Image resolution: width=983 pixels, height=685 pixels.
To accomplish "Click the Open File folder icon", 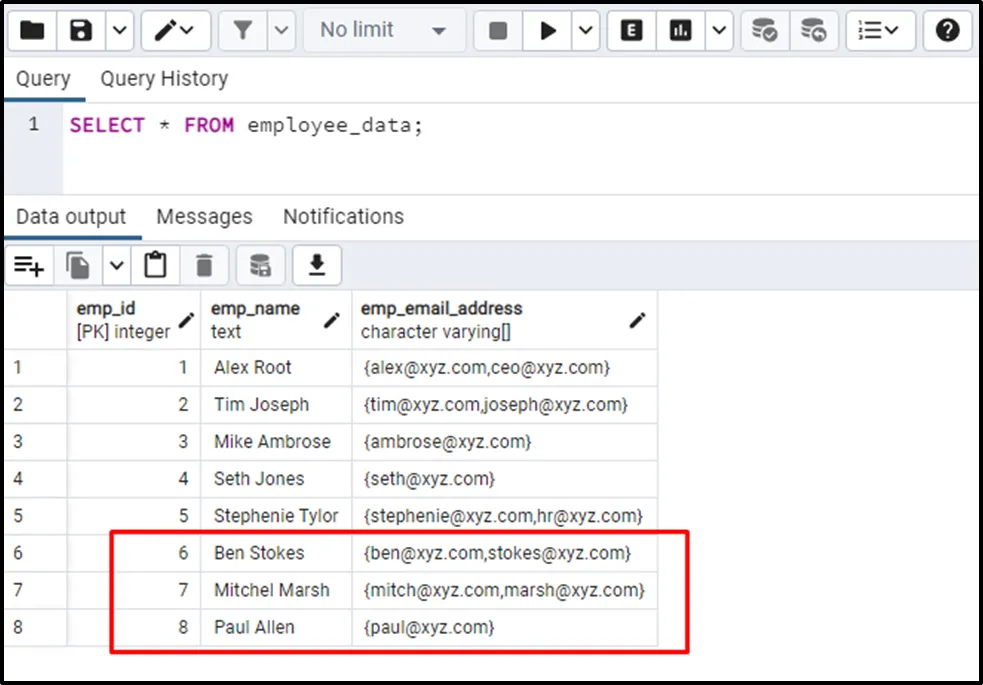I will point(31,31).
